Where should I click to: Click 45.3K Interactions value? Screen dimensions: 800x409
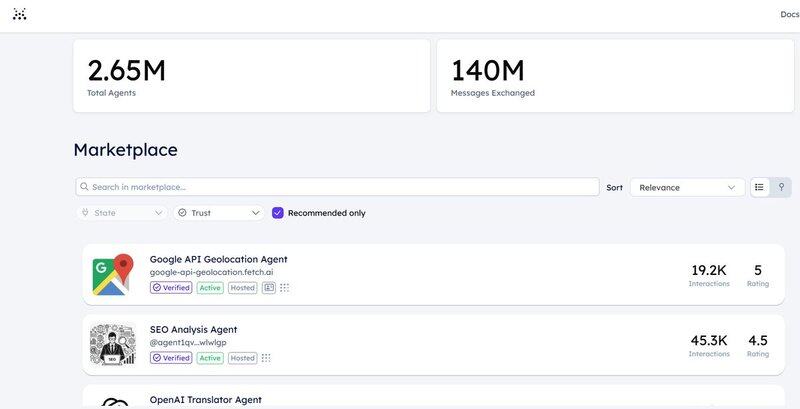click(x=709, y=340)
